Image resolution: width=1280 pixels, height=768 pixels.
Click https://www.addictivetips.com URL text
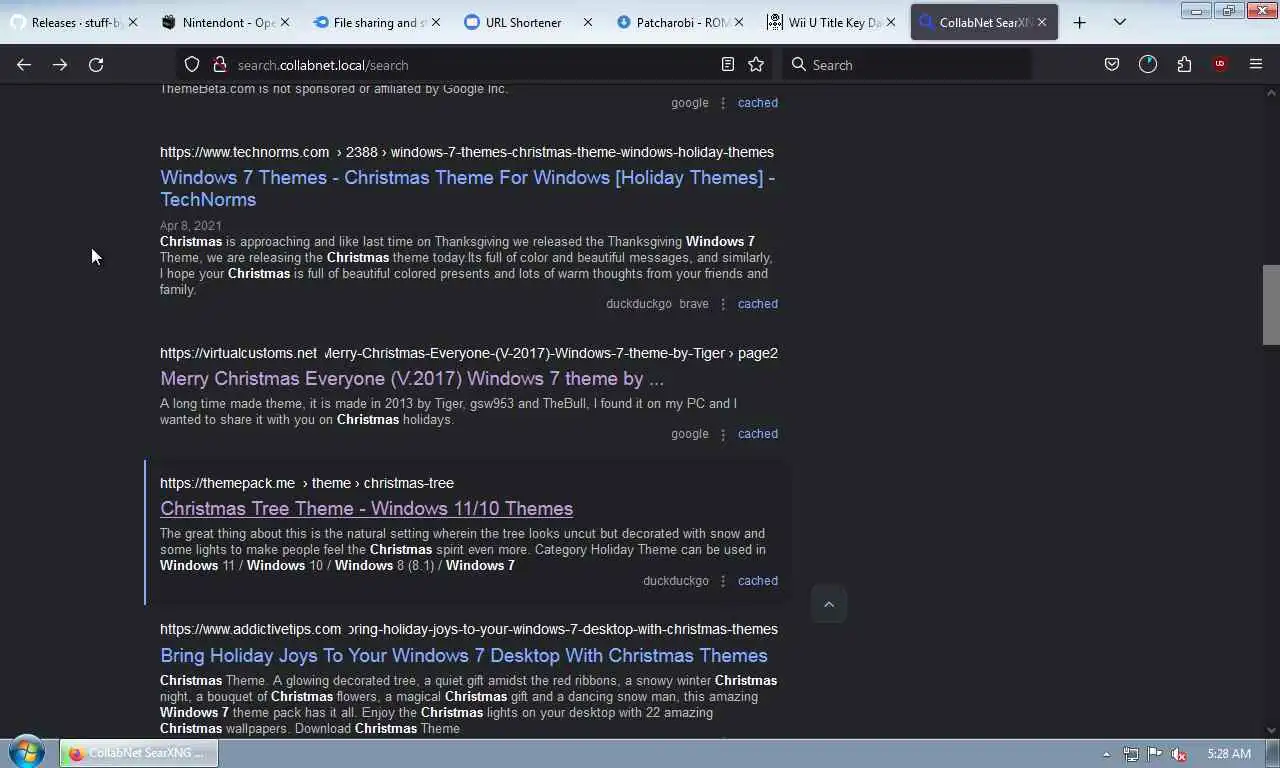[250, 629]
